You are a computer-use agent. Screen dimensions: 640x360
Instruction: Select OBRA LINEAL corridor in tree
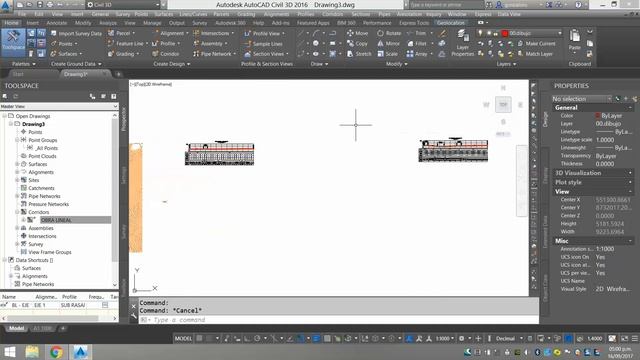(x=56, y=220)
